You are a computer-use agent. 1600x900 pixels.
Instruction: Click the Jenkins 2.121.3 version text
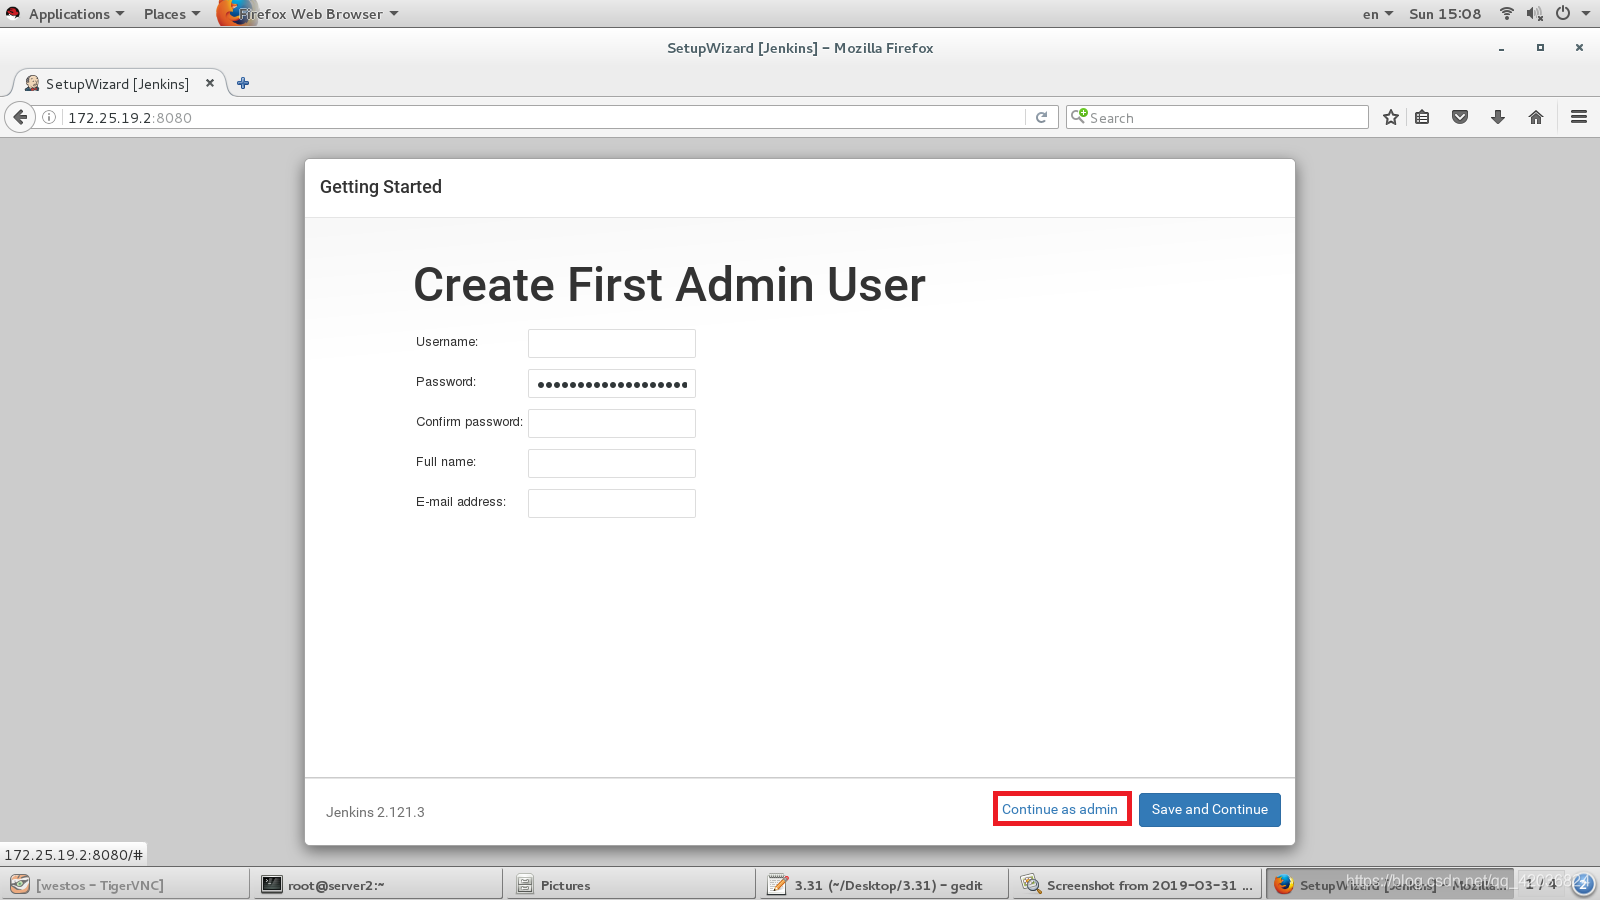(375, 812)
